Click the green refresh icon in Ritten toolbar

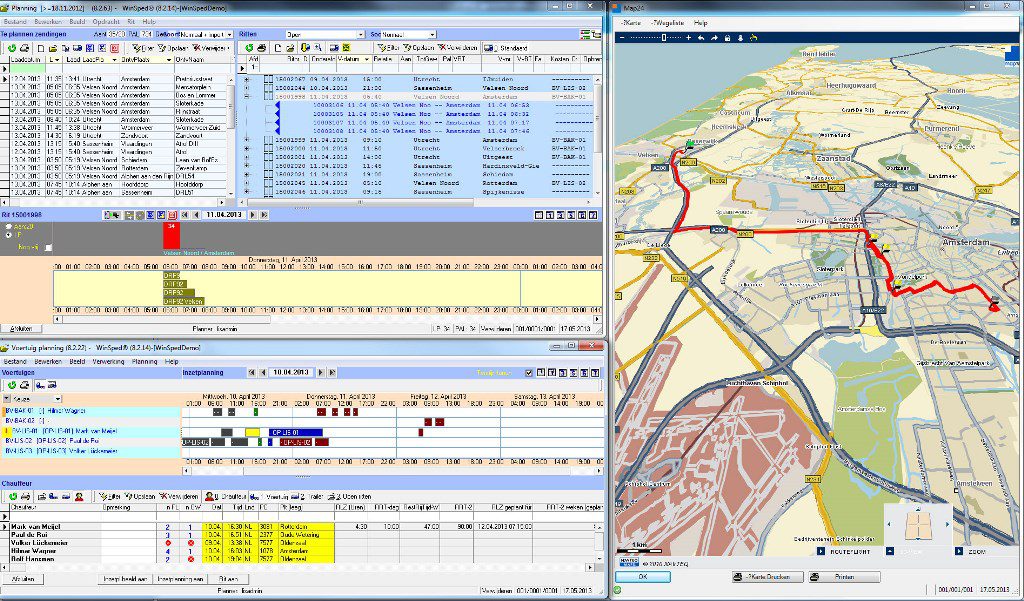tap(249, 48)
